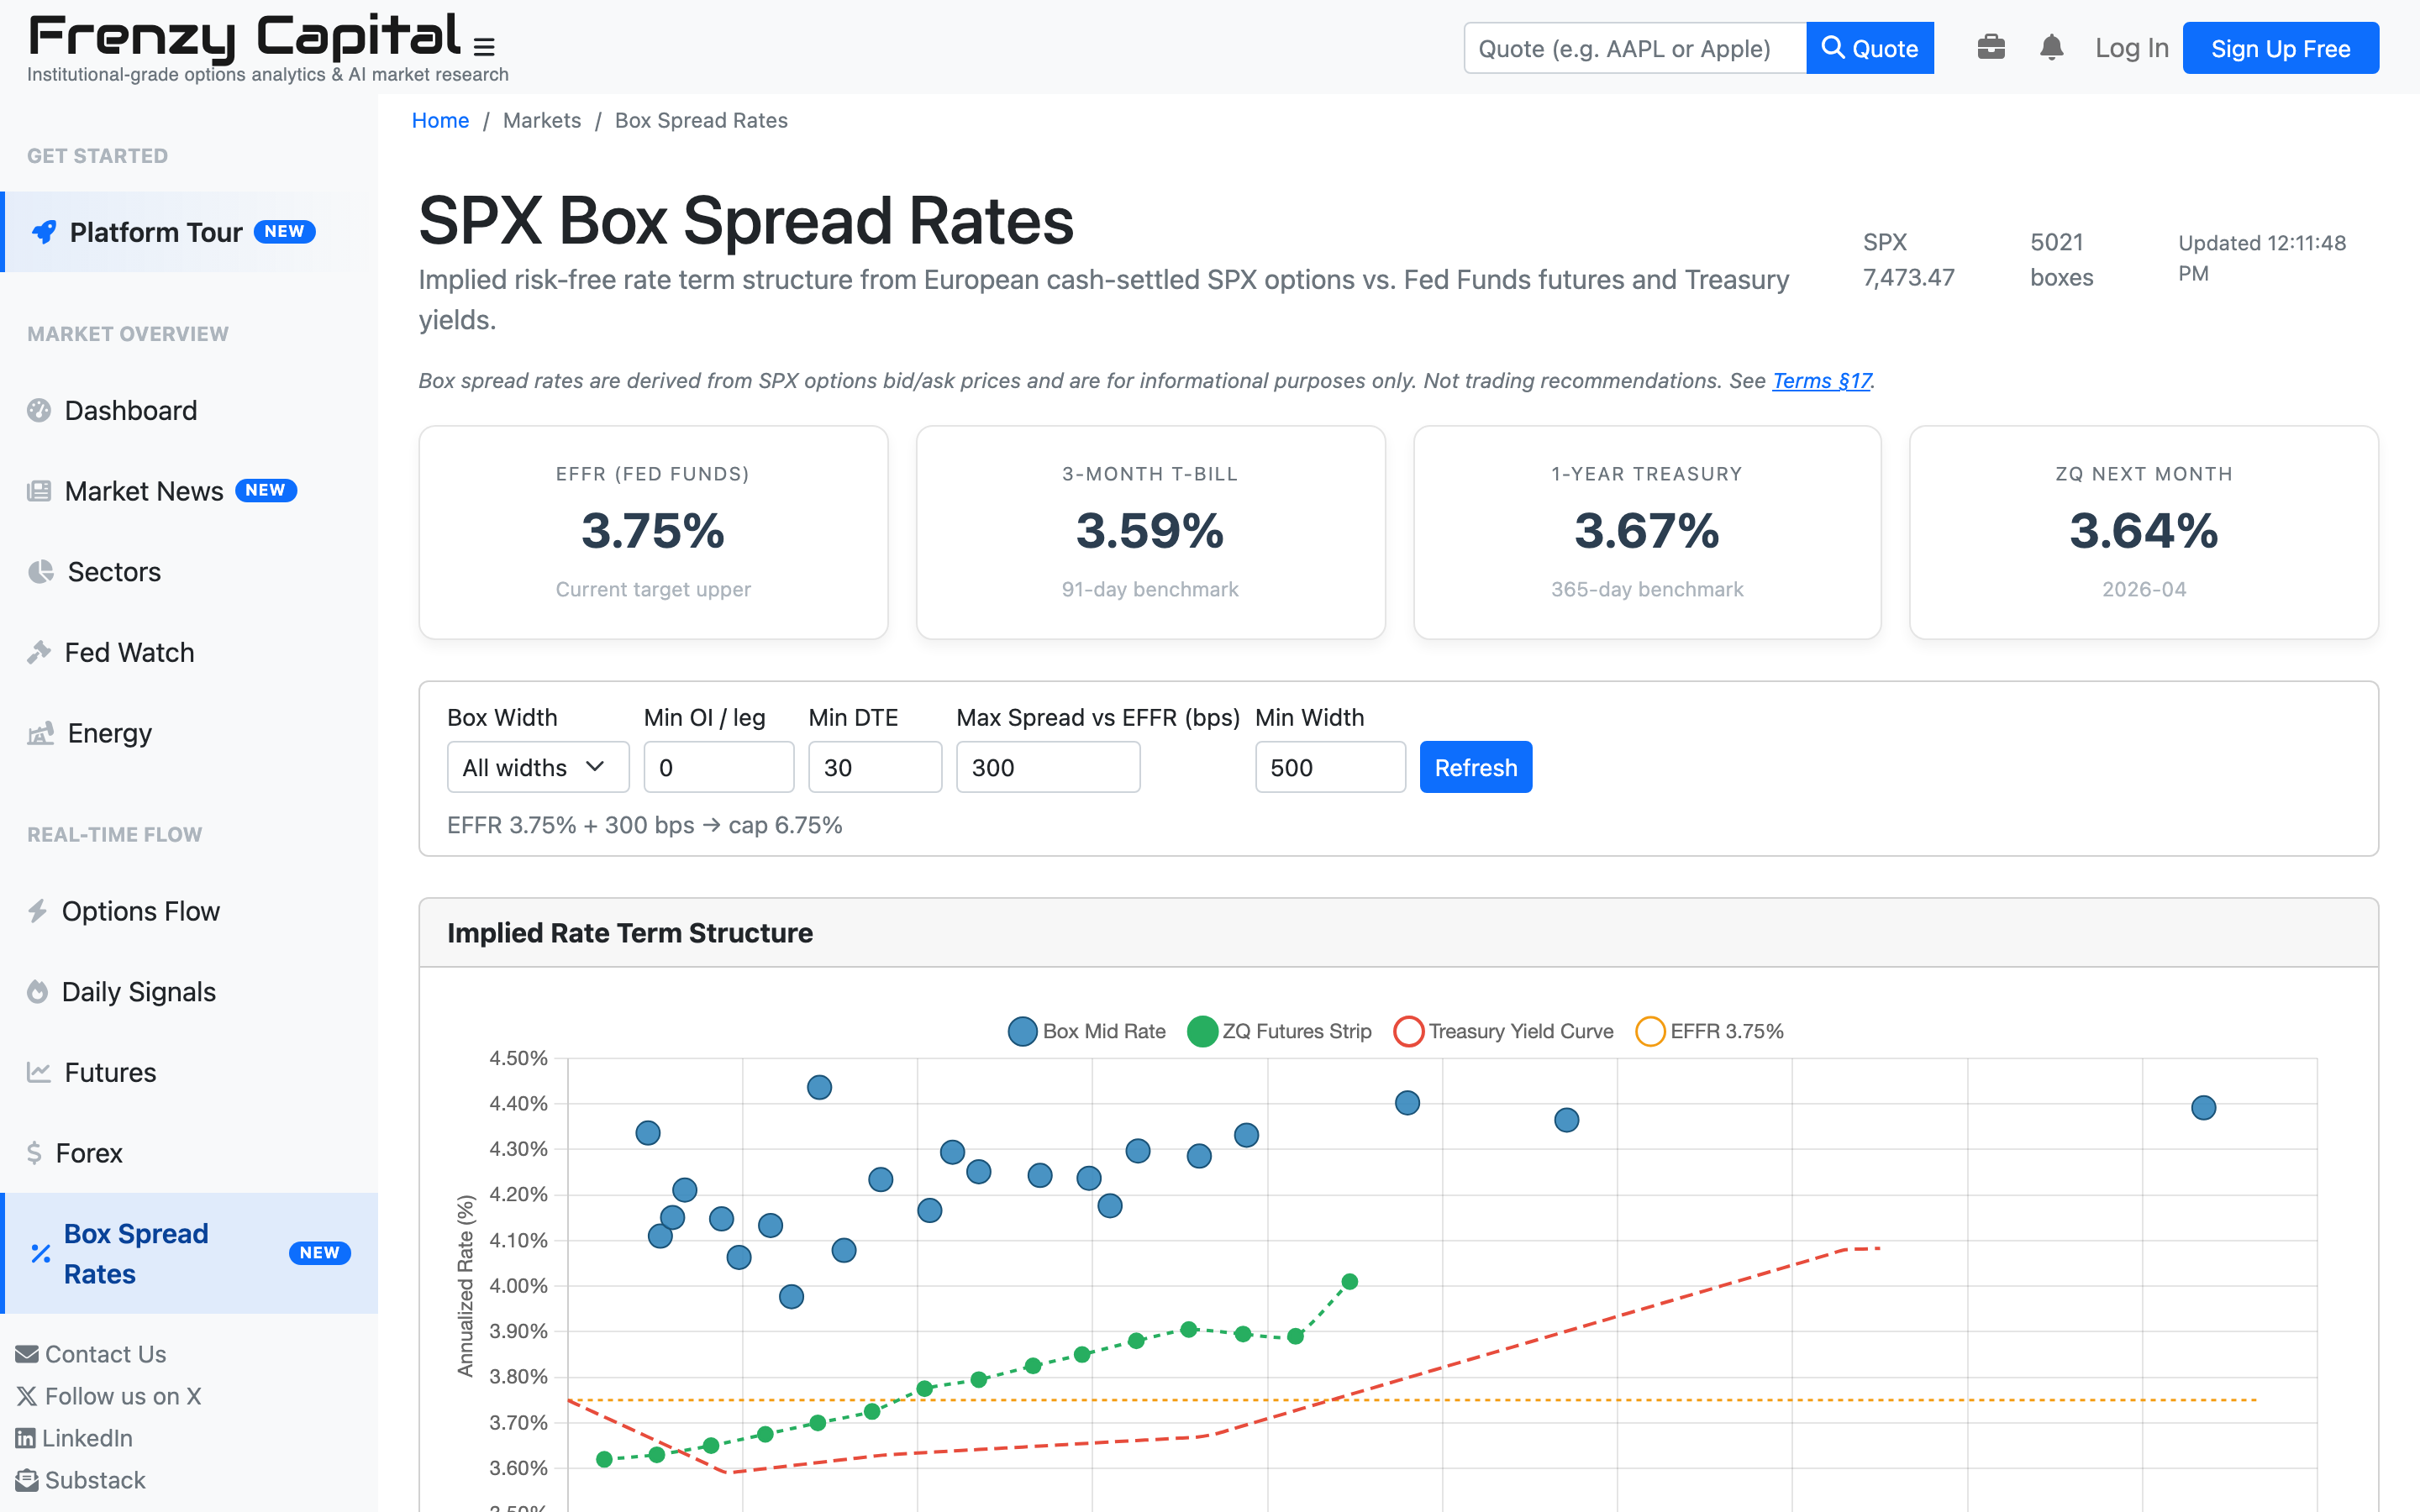The height and width of the screenshot is (1512, 2420).
Task: Click the Min DTE input field
Action: coord(875,767)
